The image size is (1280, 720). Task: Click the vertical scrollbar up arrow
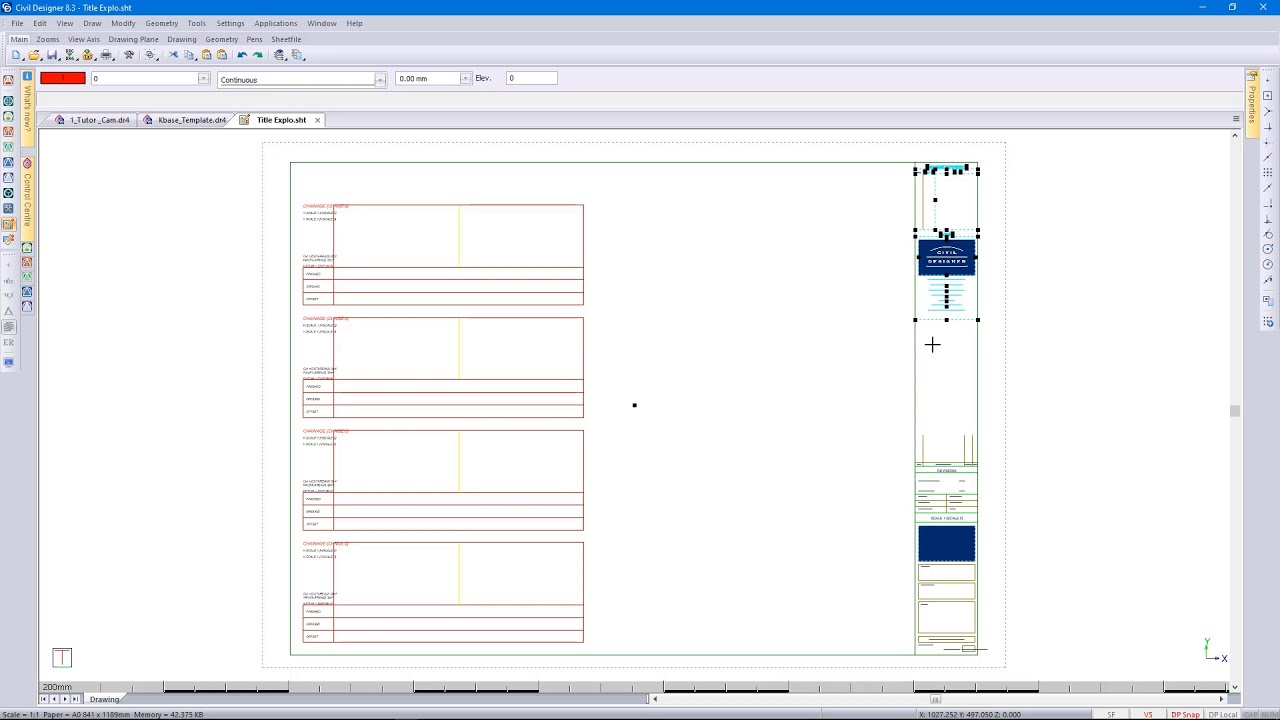point(1235,135)
